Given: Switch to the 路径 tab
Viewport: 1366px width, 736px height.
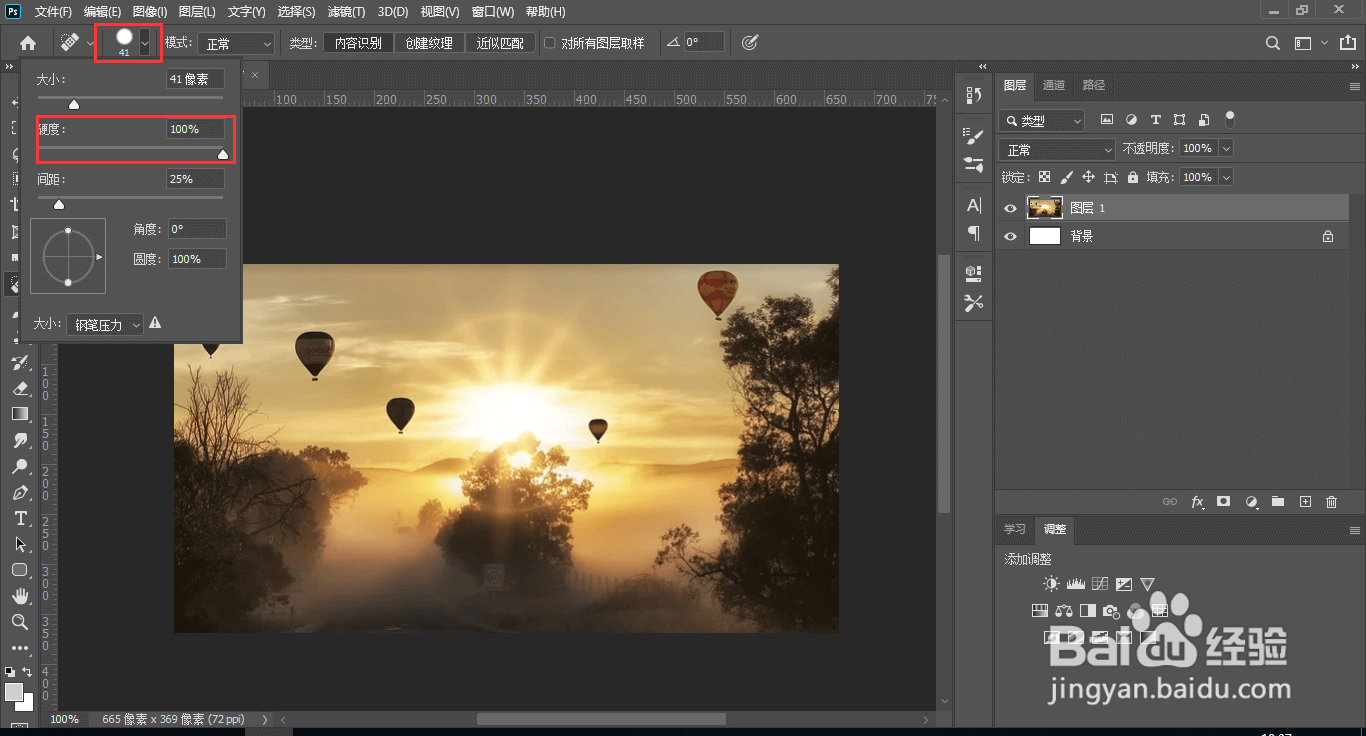Looking at the screenshot, I should coord(1094,86).
